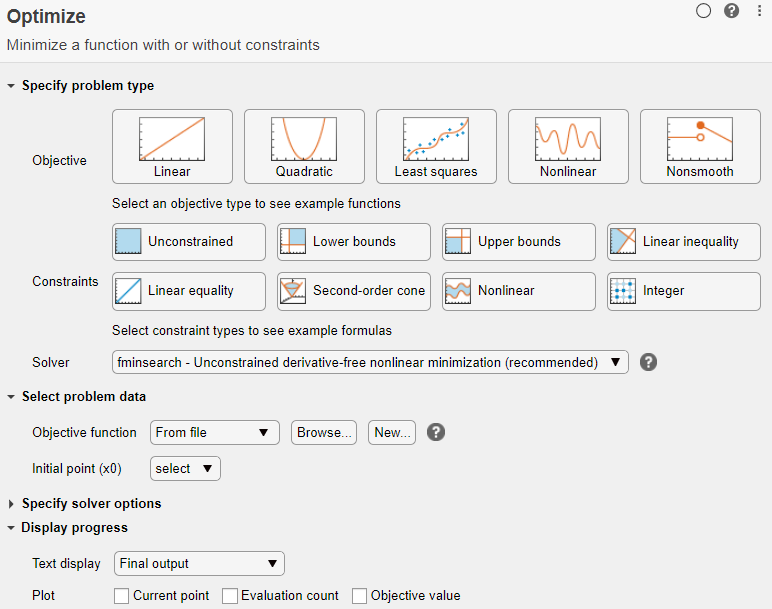The image size is (772, 609).
Task: Choose the Quadratic objective icon
Action: point(304,146)
